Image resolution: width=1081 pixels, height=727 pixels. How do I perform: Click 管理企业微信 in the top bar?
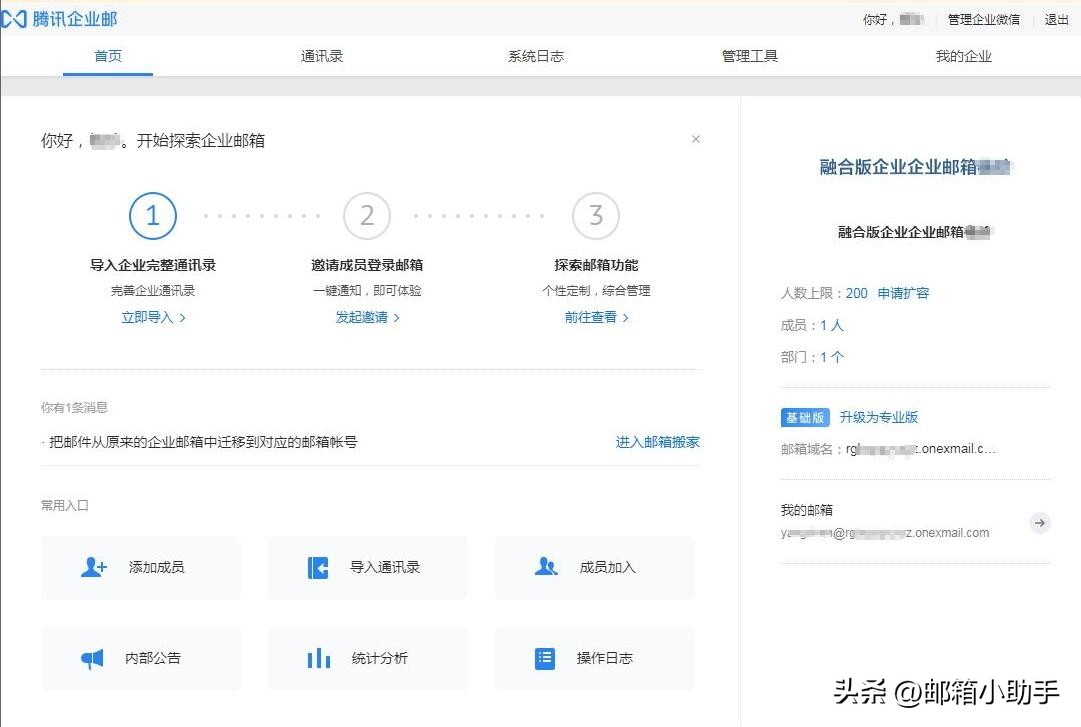click(982, 18)
